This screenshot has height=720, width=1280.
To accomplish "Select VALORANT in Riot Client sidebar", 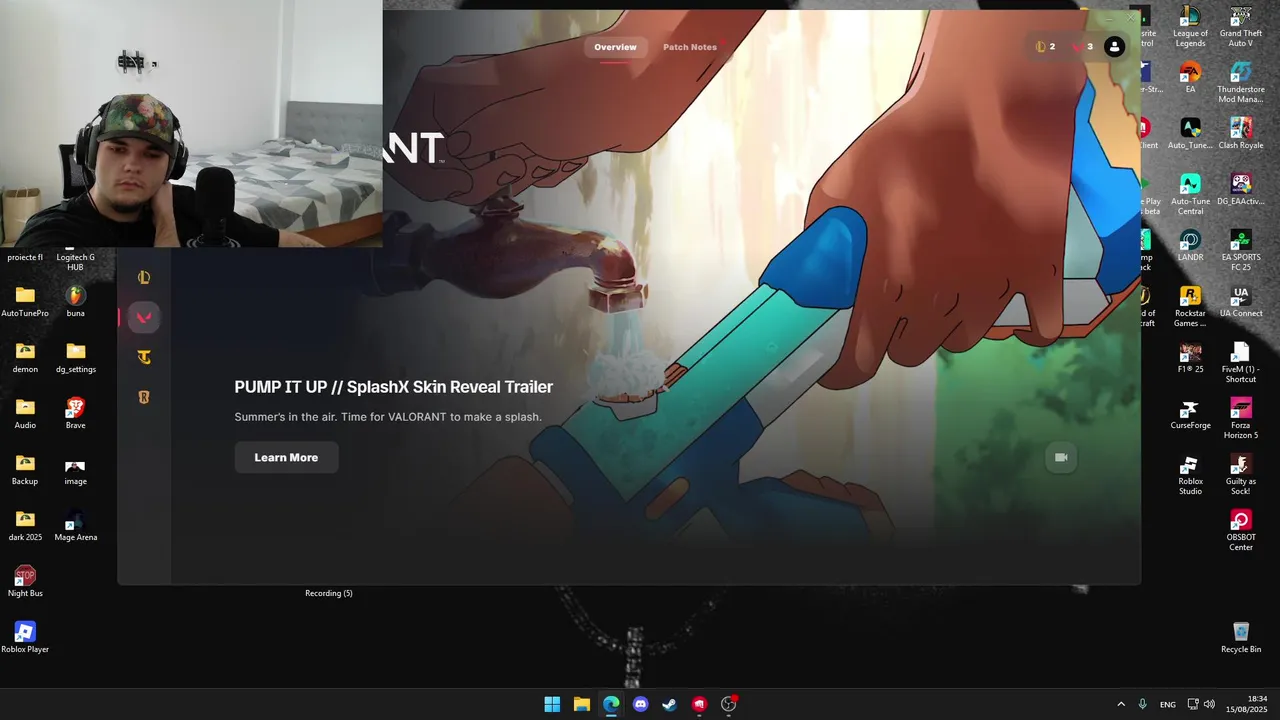I will click(144, 318).
